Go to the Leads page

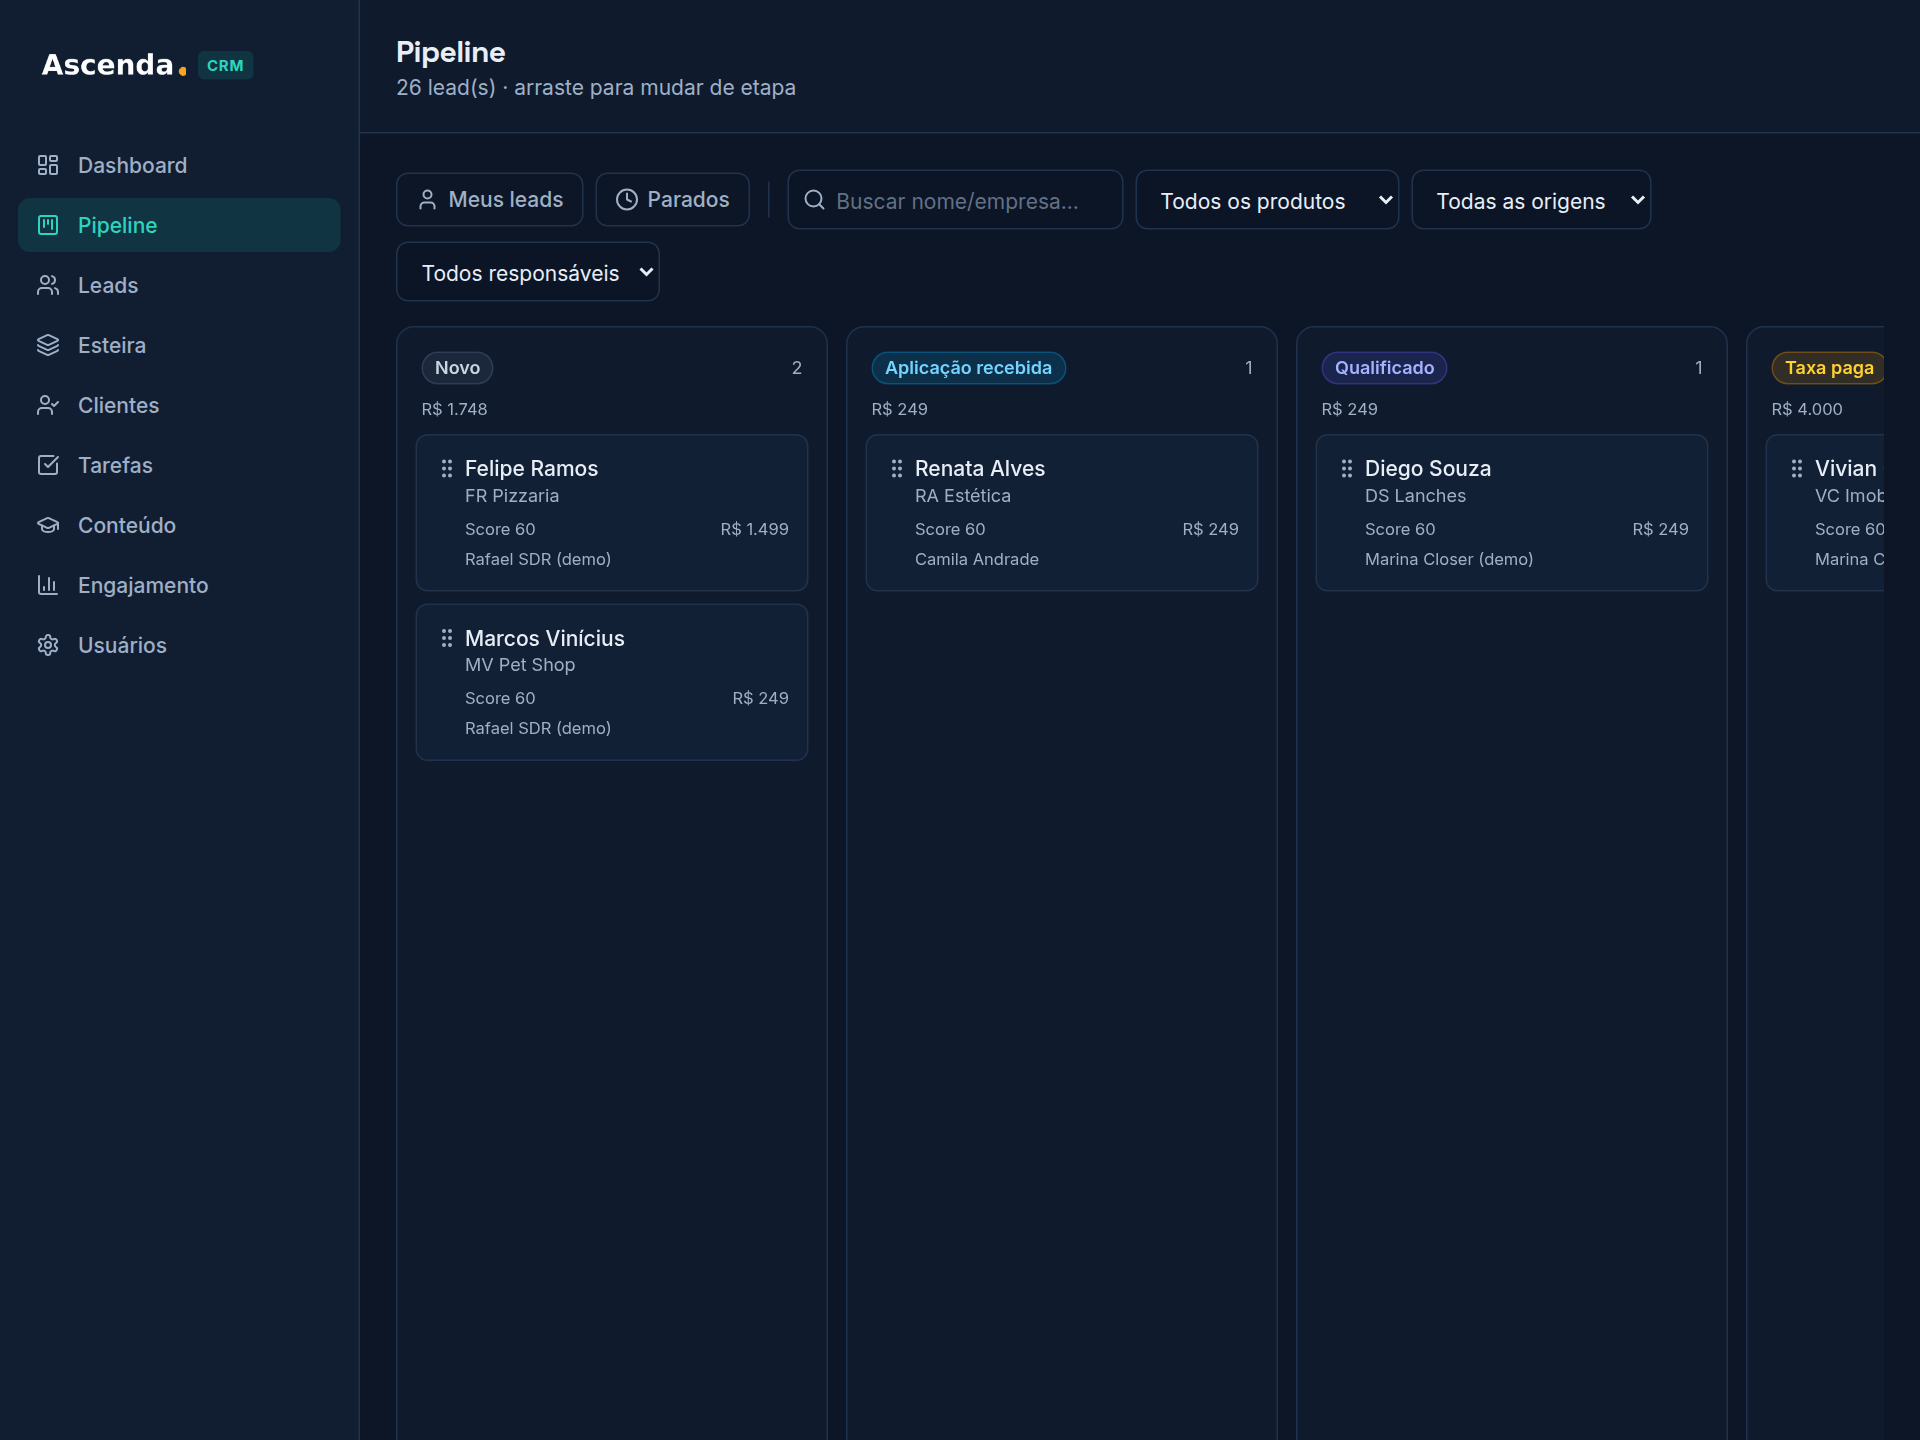tap(179, 285)
